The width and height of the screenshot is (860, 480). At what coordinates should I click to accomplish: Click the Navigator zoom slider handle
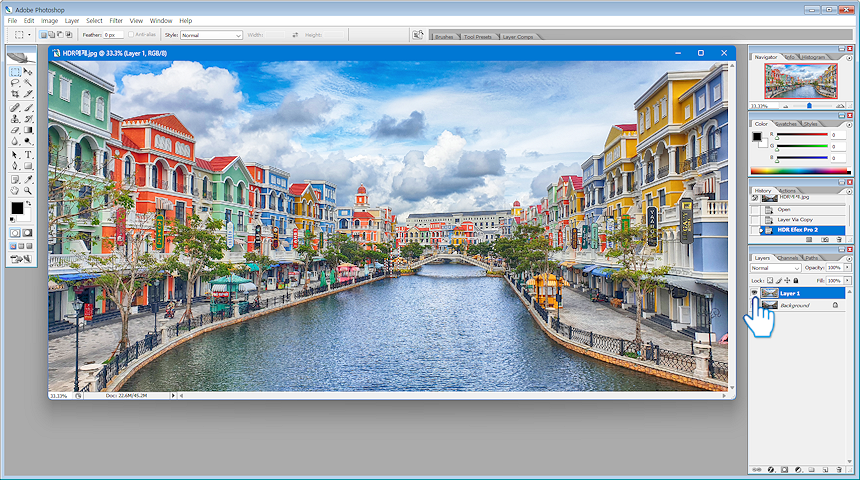(809, 105)
